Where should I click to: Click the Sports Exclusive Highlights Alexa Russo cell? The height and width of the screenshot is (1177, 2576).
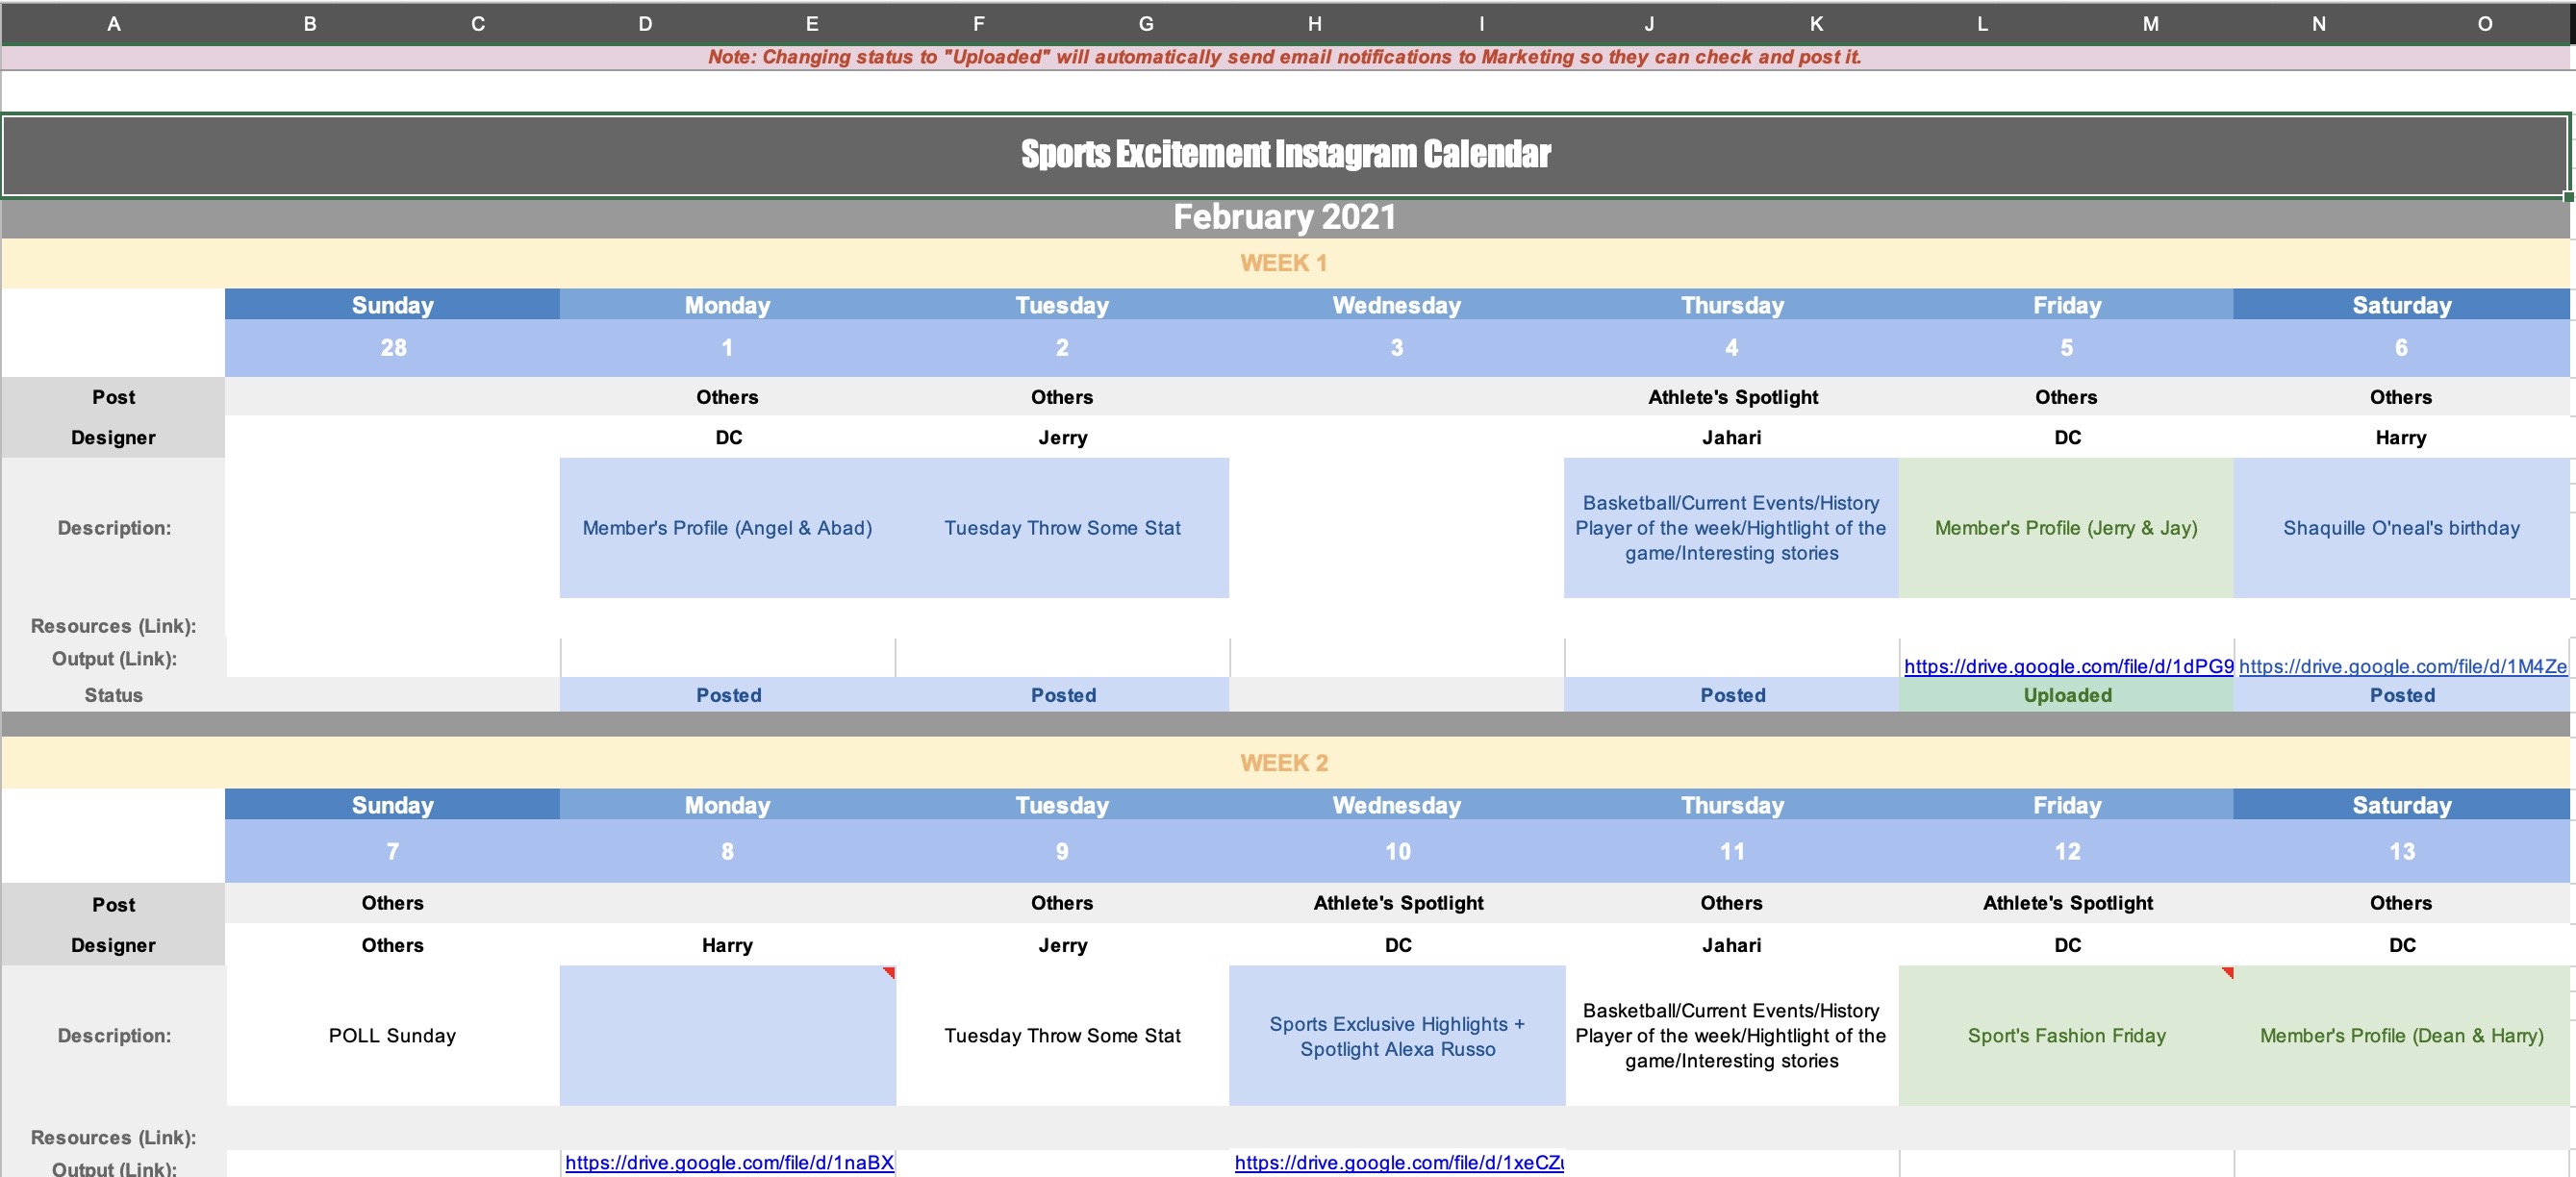[1397, 1036]
